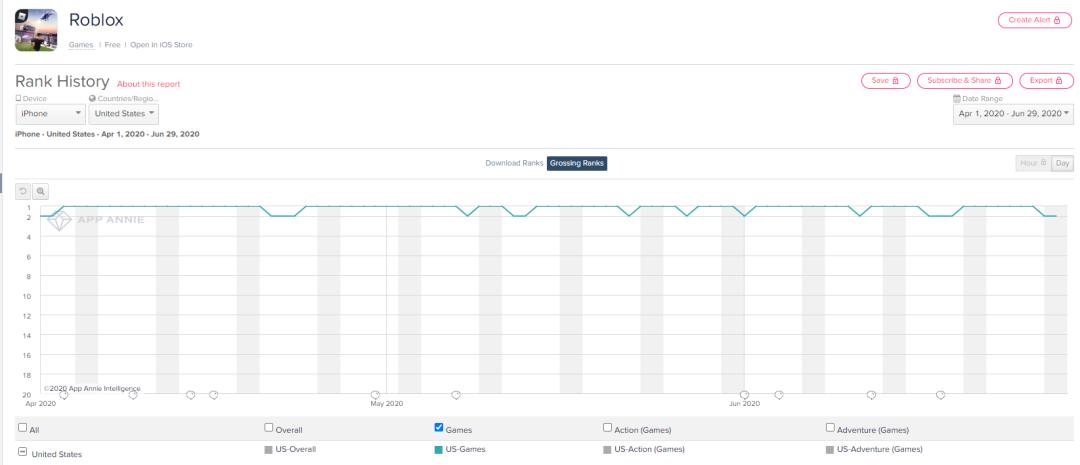Click the gray US-Overall legend swatch
Viewport: 1080px width, 465px height.
(x=270, y=450)
